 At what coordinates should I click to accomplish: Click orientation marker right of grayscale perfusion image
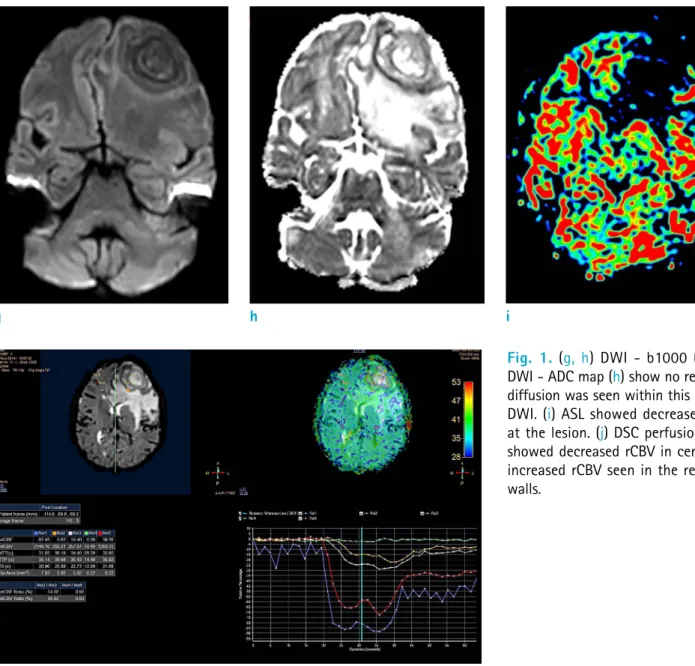pos(218,473)
